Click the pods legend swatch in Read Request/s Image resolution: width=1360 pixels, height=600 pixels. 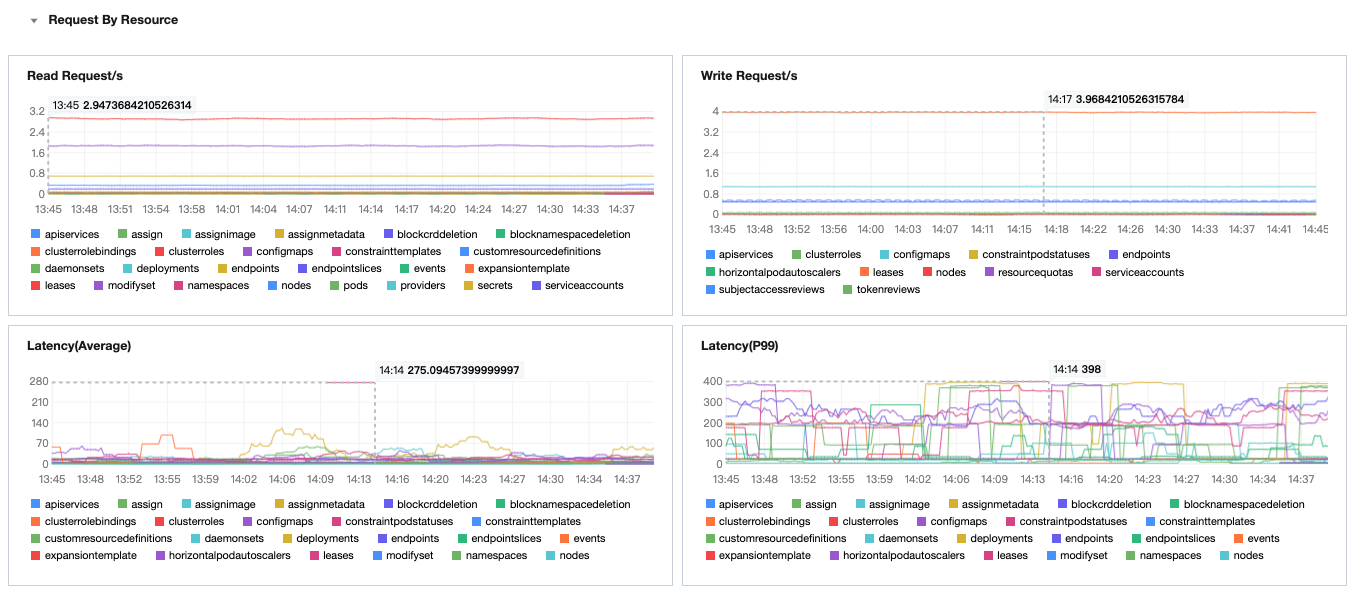point(334,286)
